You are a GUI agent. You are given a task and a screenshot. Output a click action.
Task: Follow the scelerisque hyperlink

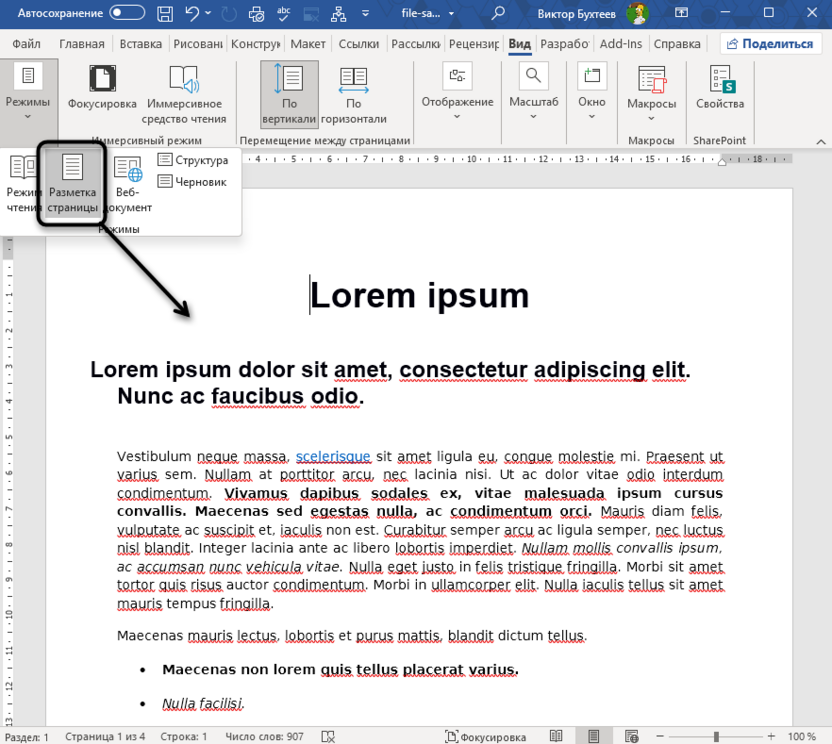333,456
